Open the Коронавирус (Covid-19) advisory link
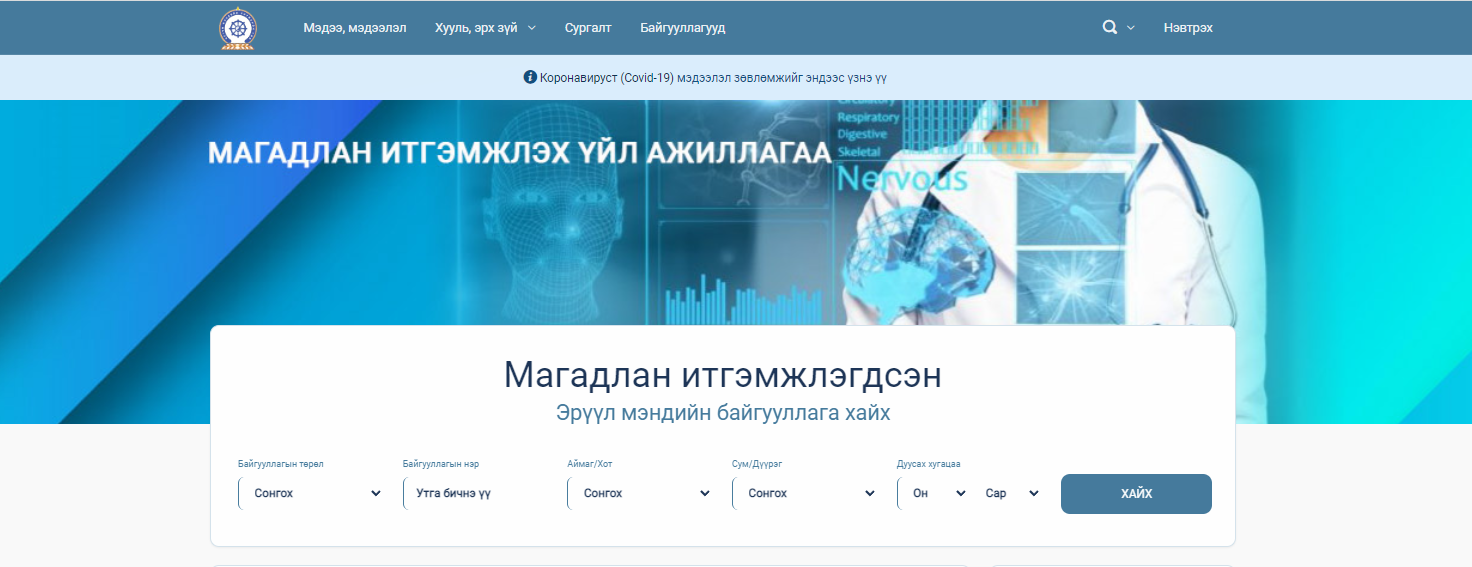The width and height of the screenshot is (1472, 567). [x=713, y=77]
